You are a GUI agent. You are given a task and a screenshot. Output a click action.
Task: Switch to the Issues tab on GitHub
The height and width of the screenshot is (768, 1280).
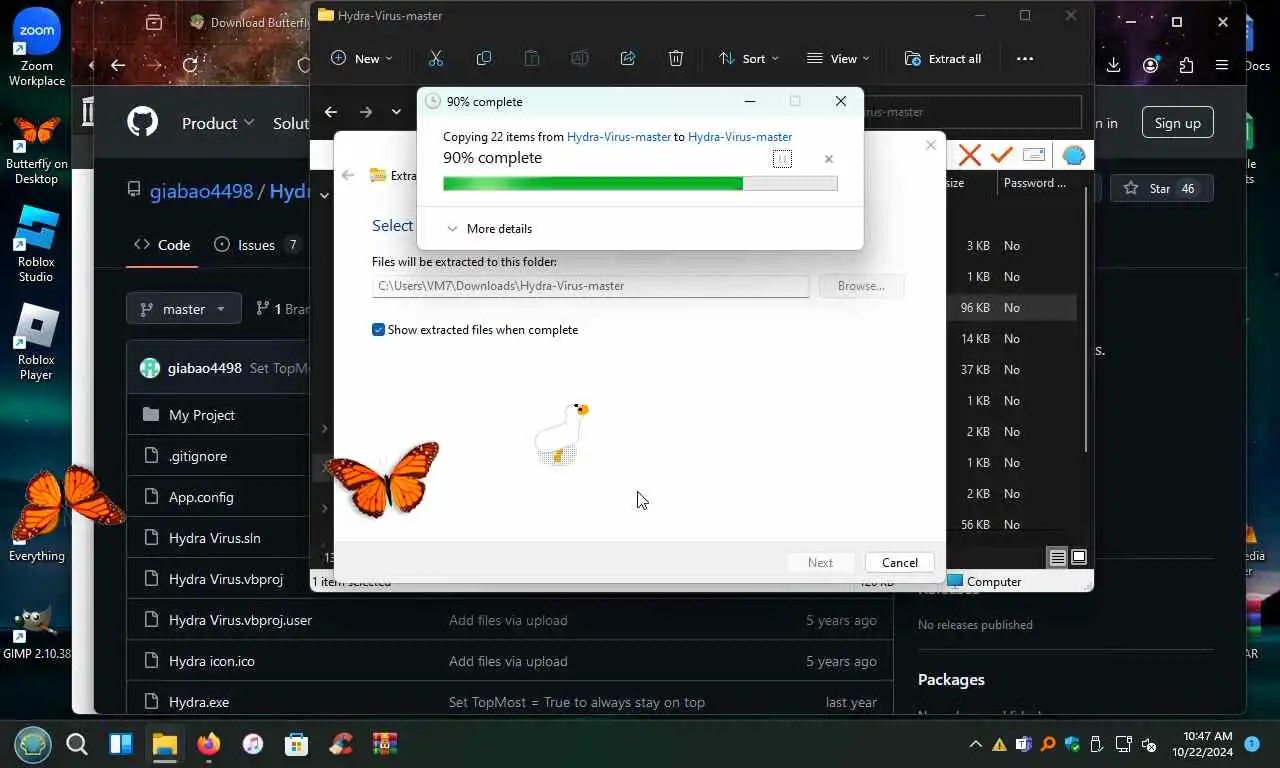(x=258, y=245)
